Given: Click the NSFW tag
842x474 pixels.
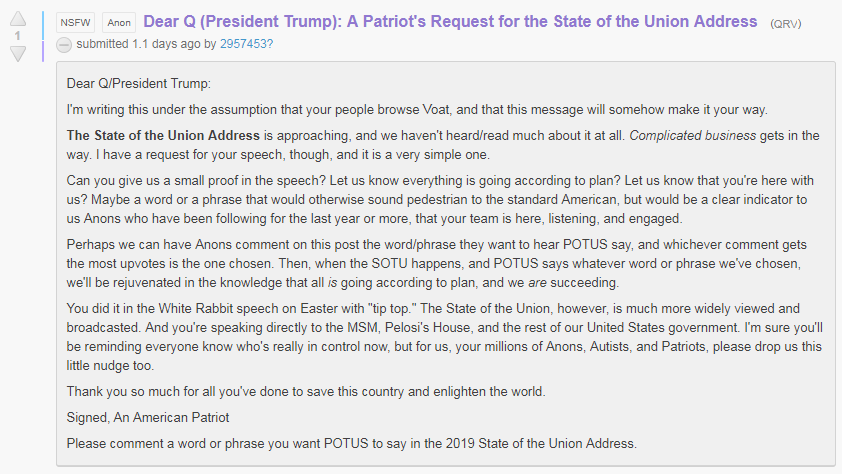Looking at the screenshot, I should tap(75, 23).
